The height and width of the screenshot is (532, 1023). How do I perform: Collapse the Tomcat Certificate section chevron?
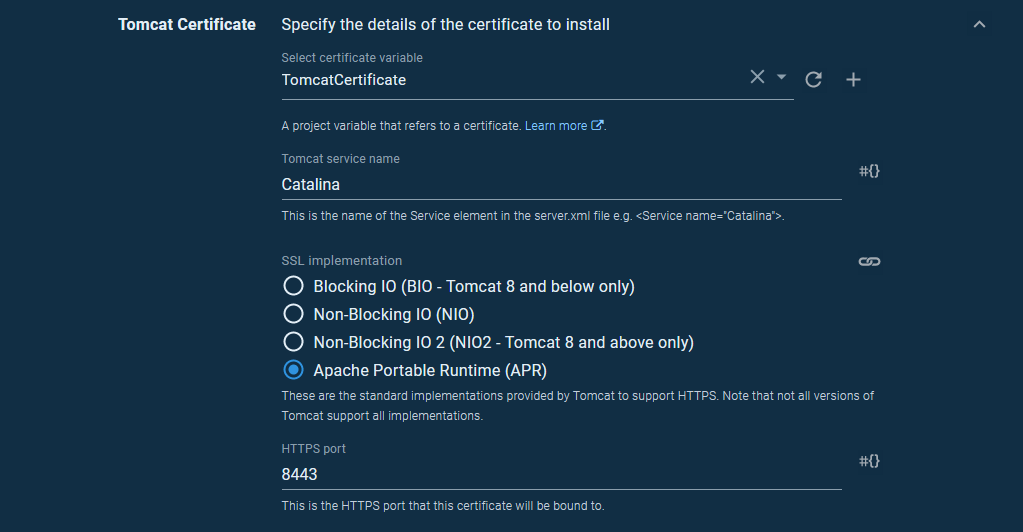click(979, 24)
